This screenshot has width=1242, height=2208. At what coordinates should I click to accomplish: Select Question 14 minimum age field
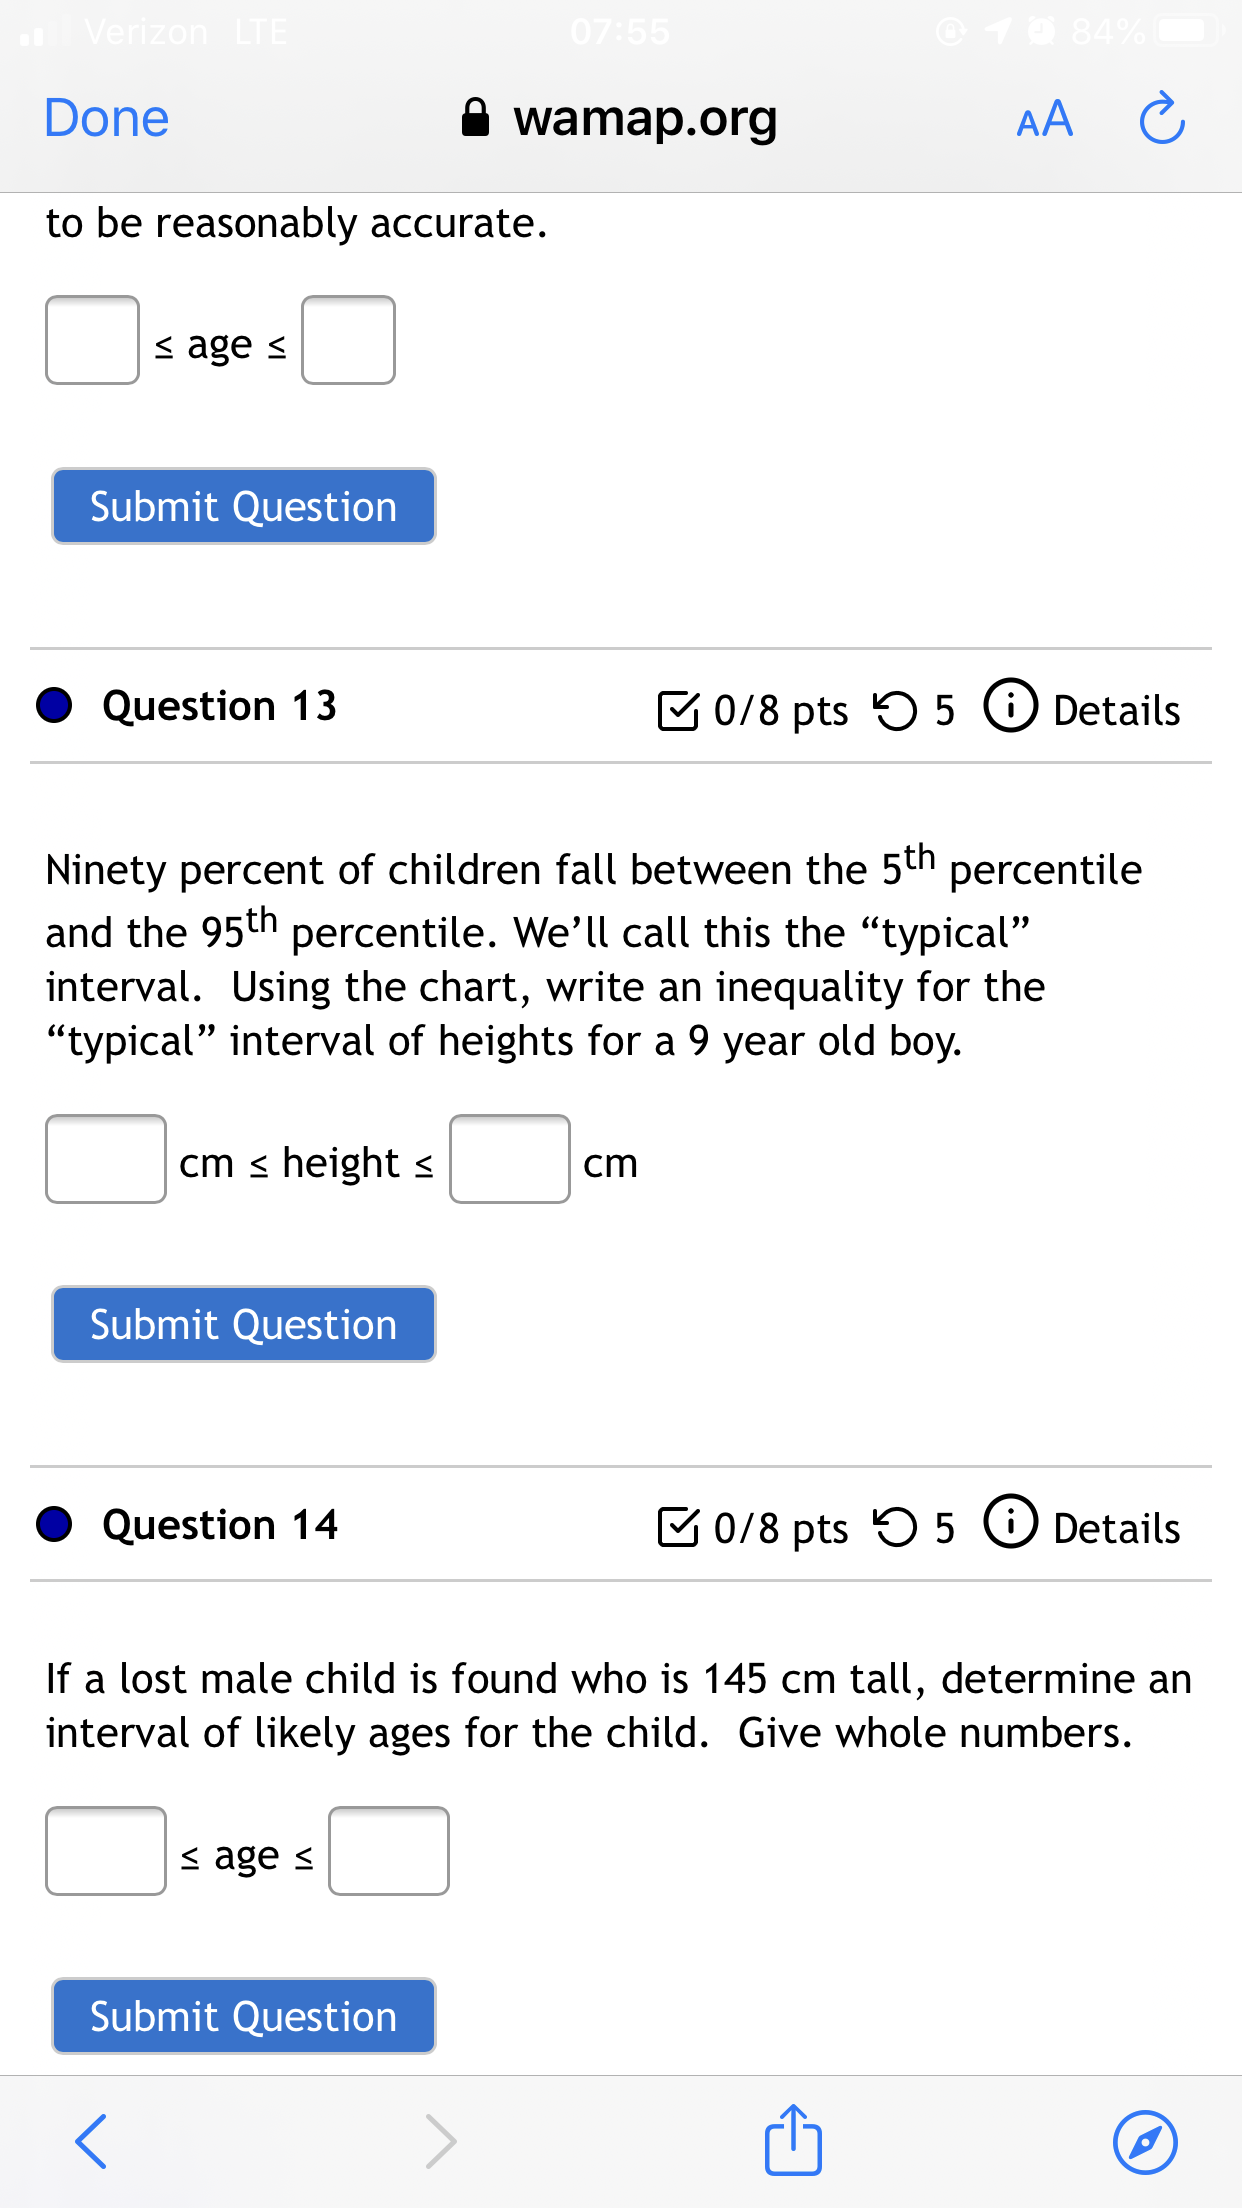point(106,1851)
